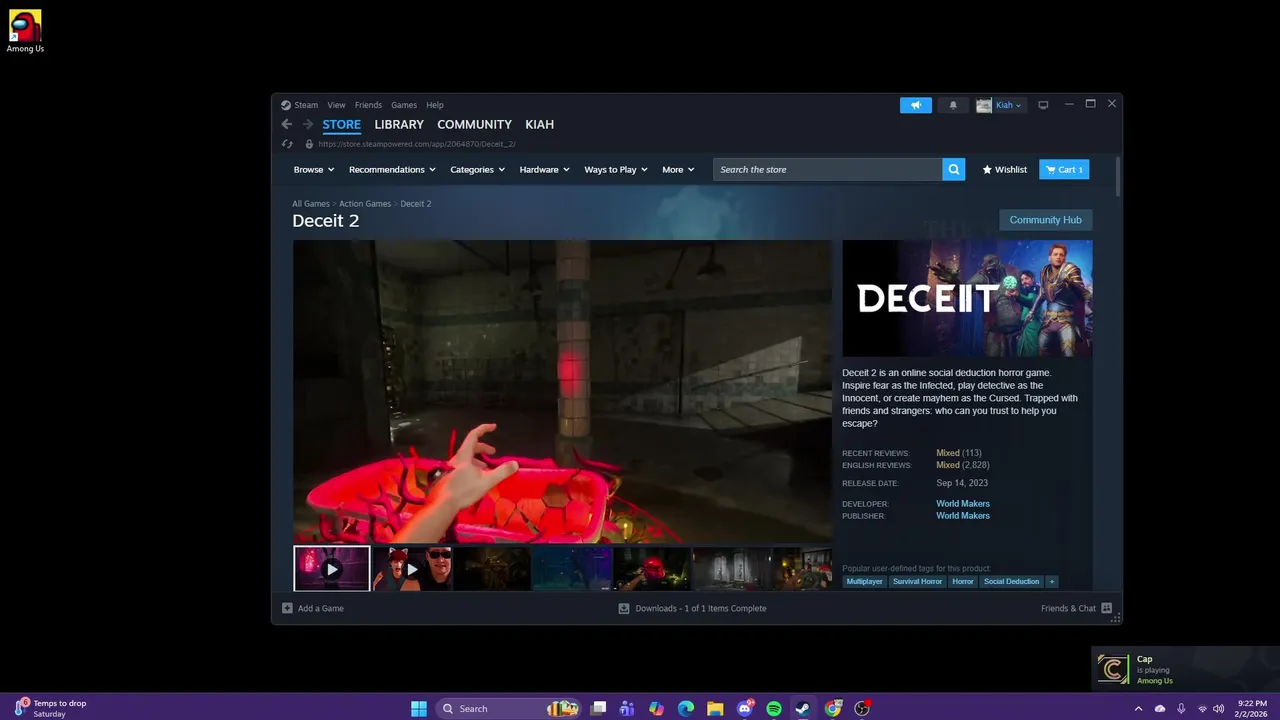The width and height of the screenshot is (1280, 720).
Task: Switch to the COMMUNITY tab
Action: click(474, 124)
